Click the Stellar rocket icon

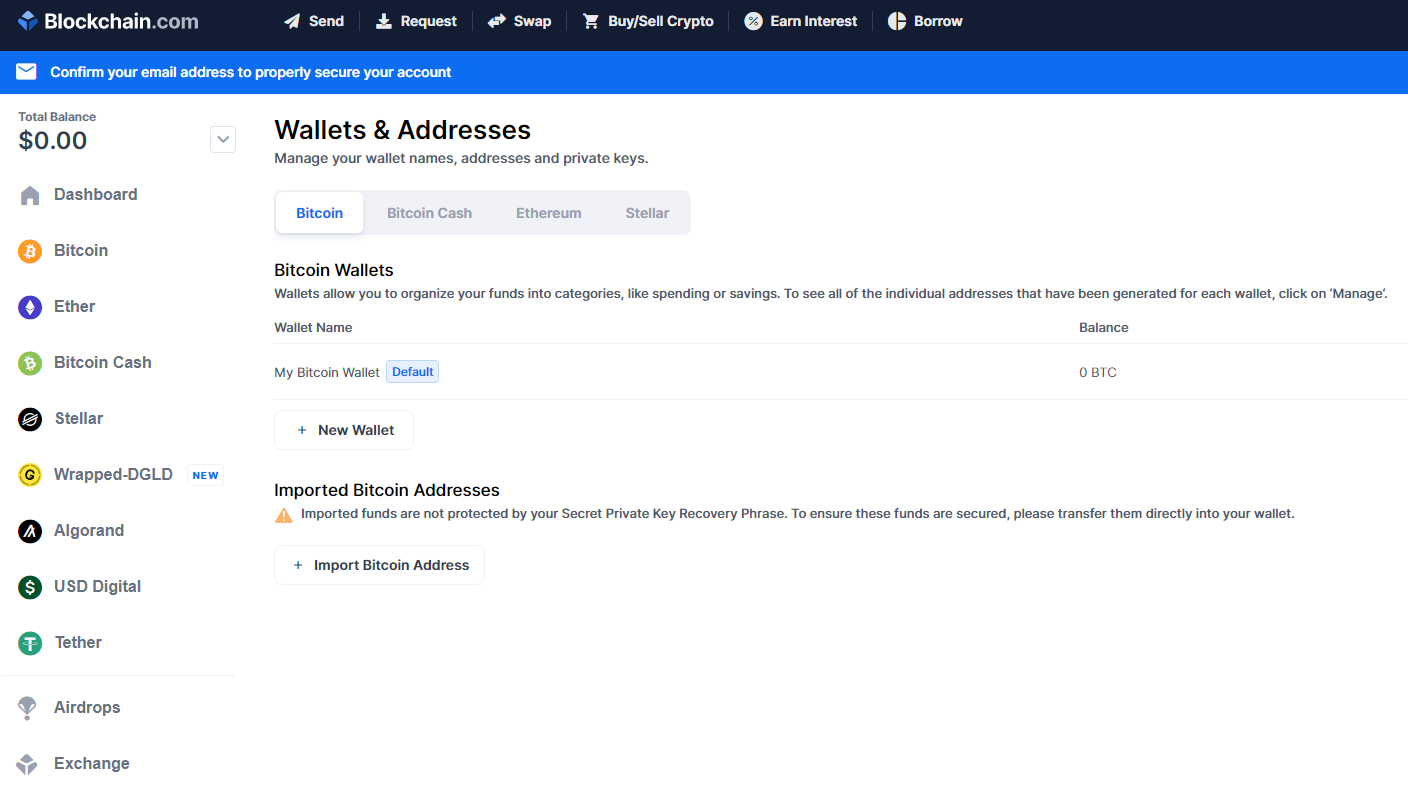pos(30,419)
